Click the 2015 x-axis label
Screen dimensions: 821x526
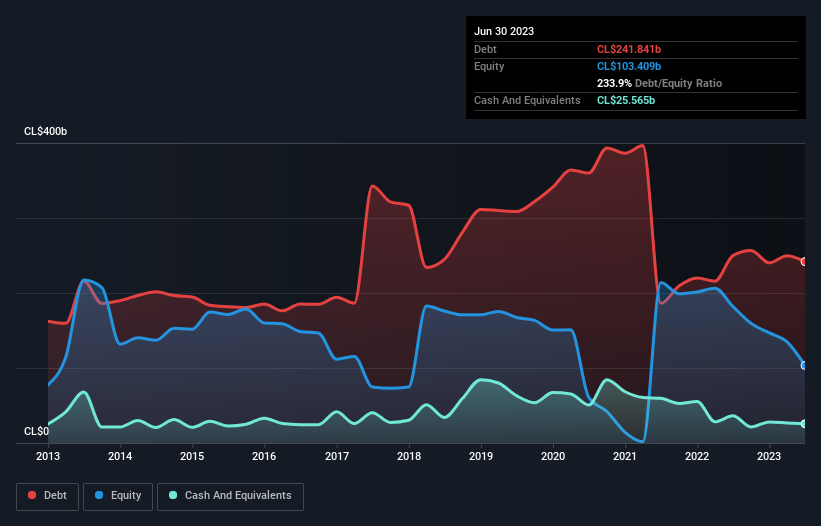click(192, 456)
